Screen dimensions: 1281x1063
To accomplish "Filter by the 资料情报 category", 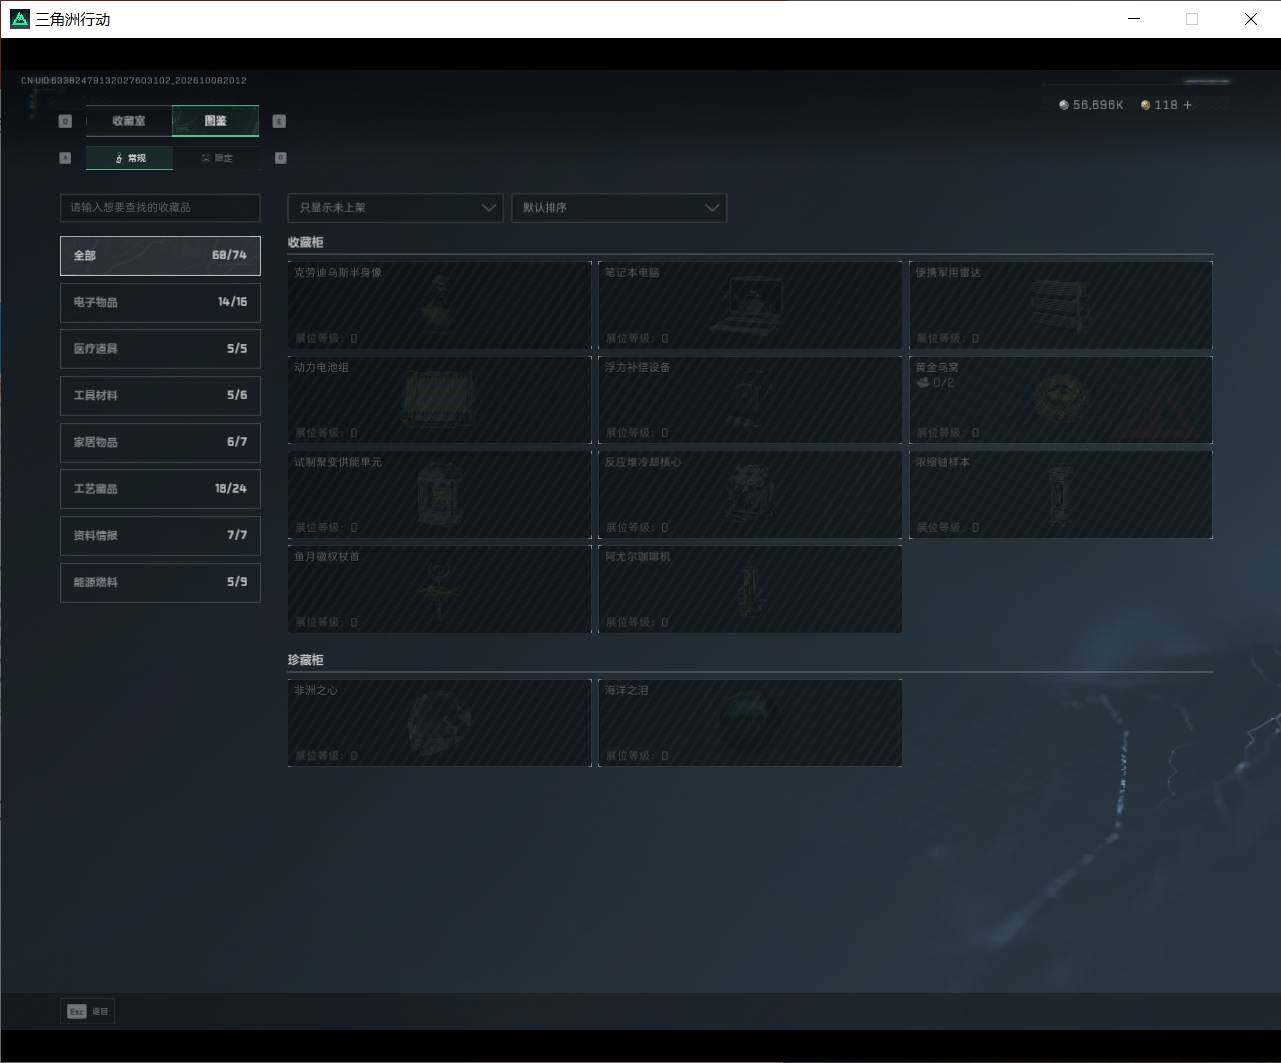I will [x=160, y=536].
